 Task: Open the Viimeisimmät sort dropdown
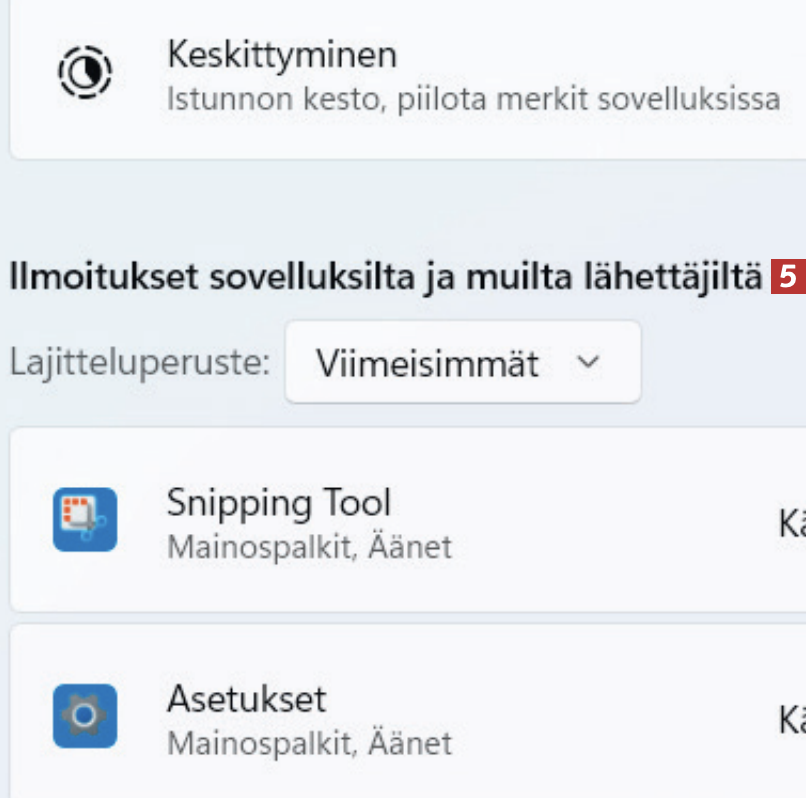pyautogui.click(x=462, y=363)
